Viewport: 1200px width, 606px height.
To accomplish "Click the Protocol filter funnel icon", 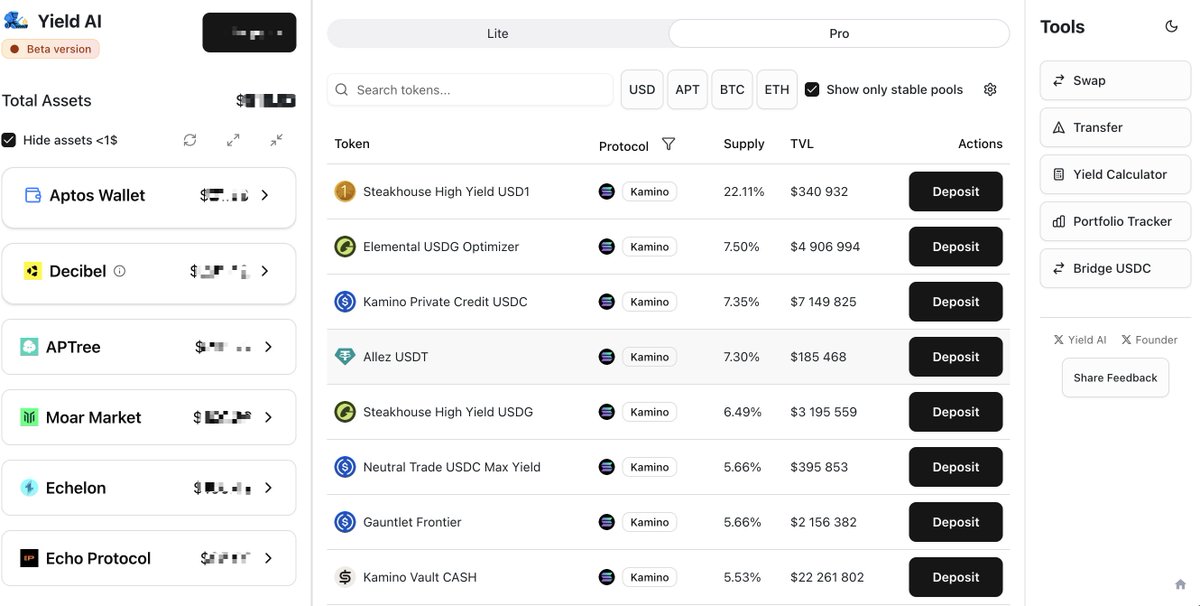I will pyautogui.click(x=668, y=144).
